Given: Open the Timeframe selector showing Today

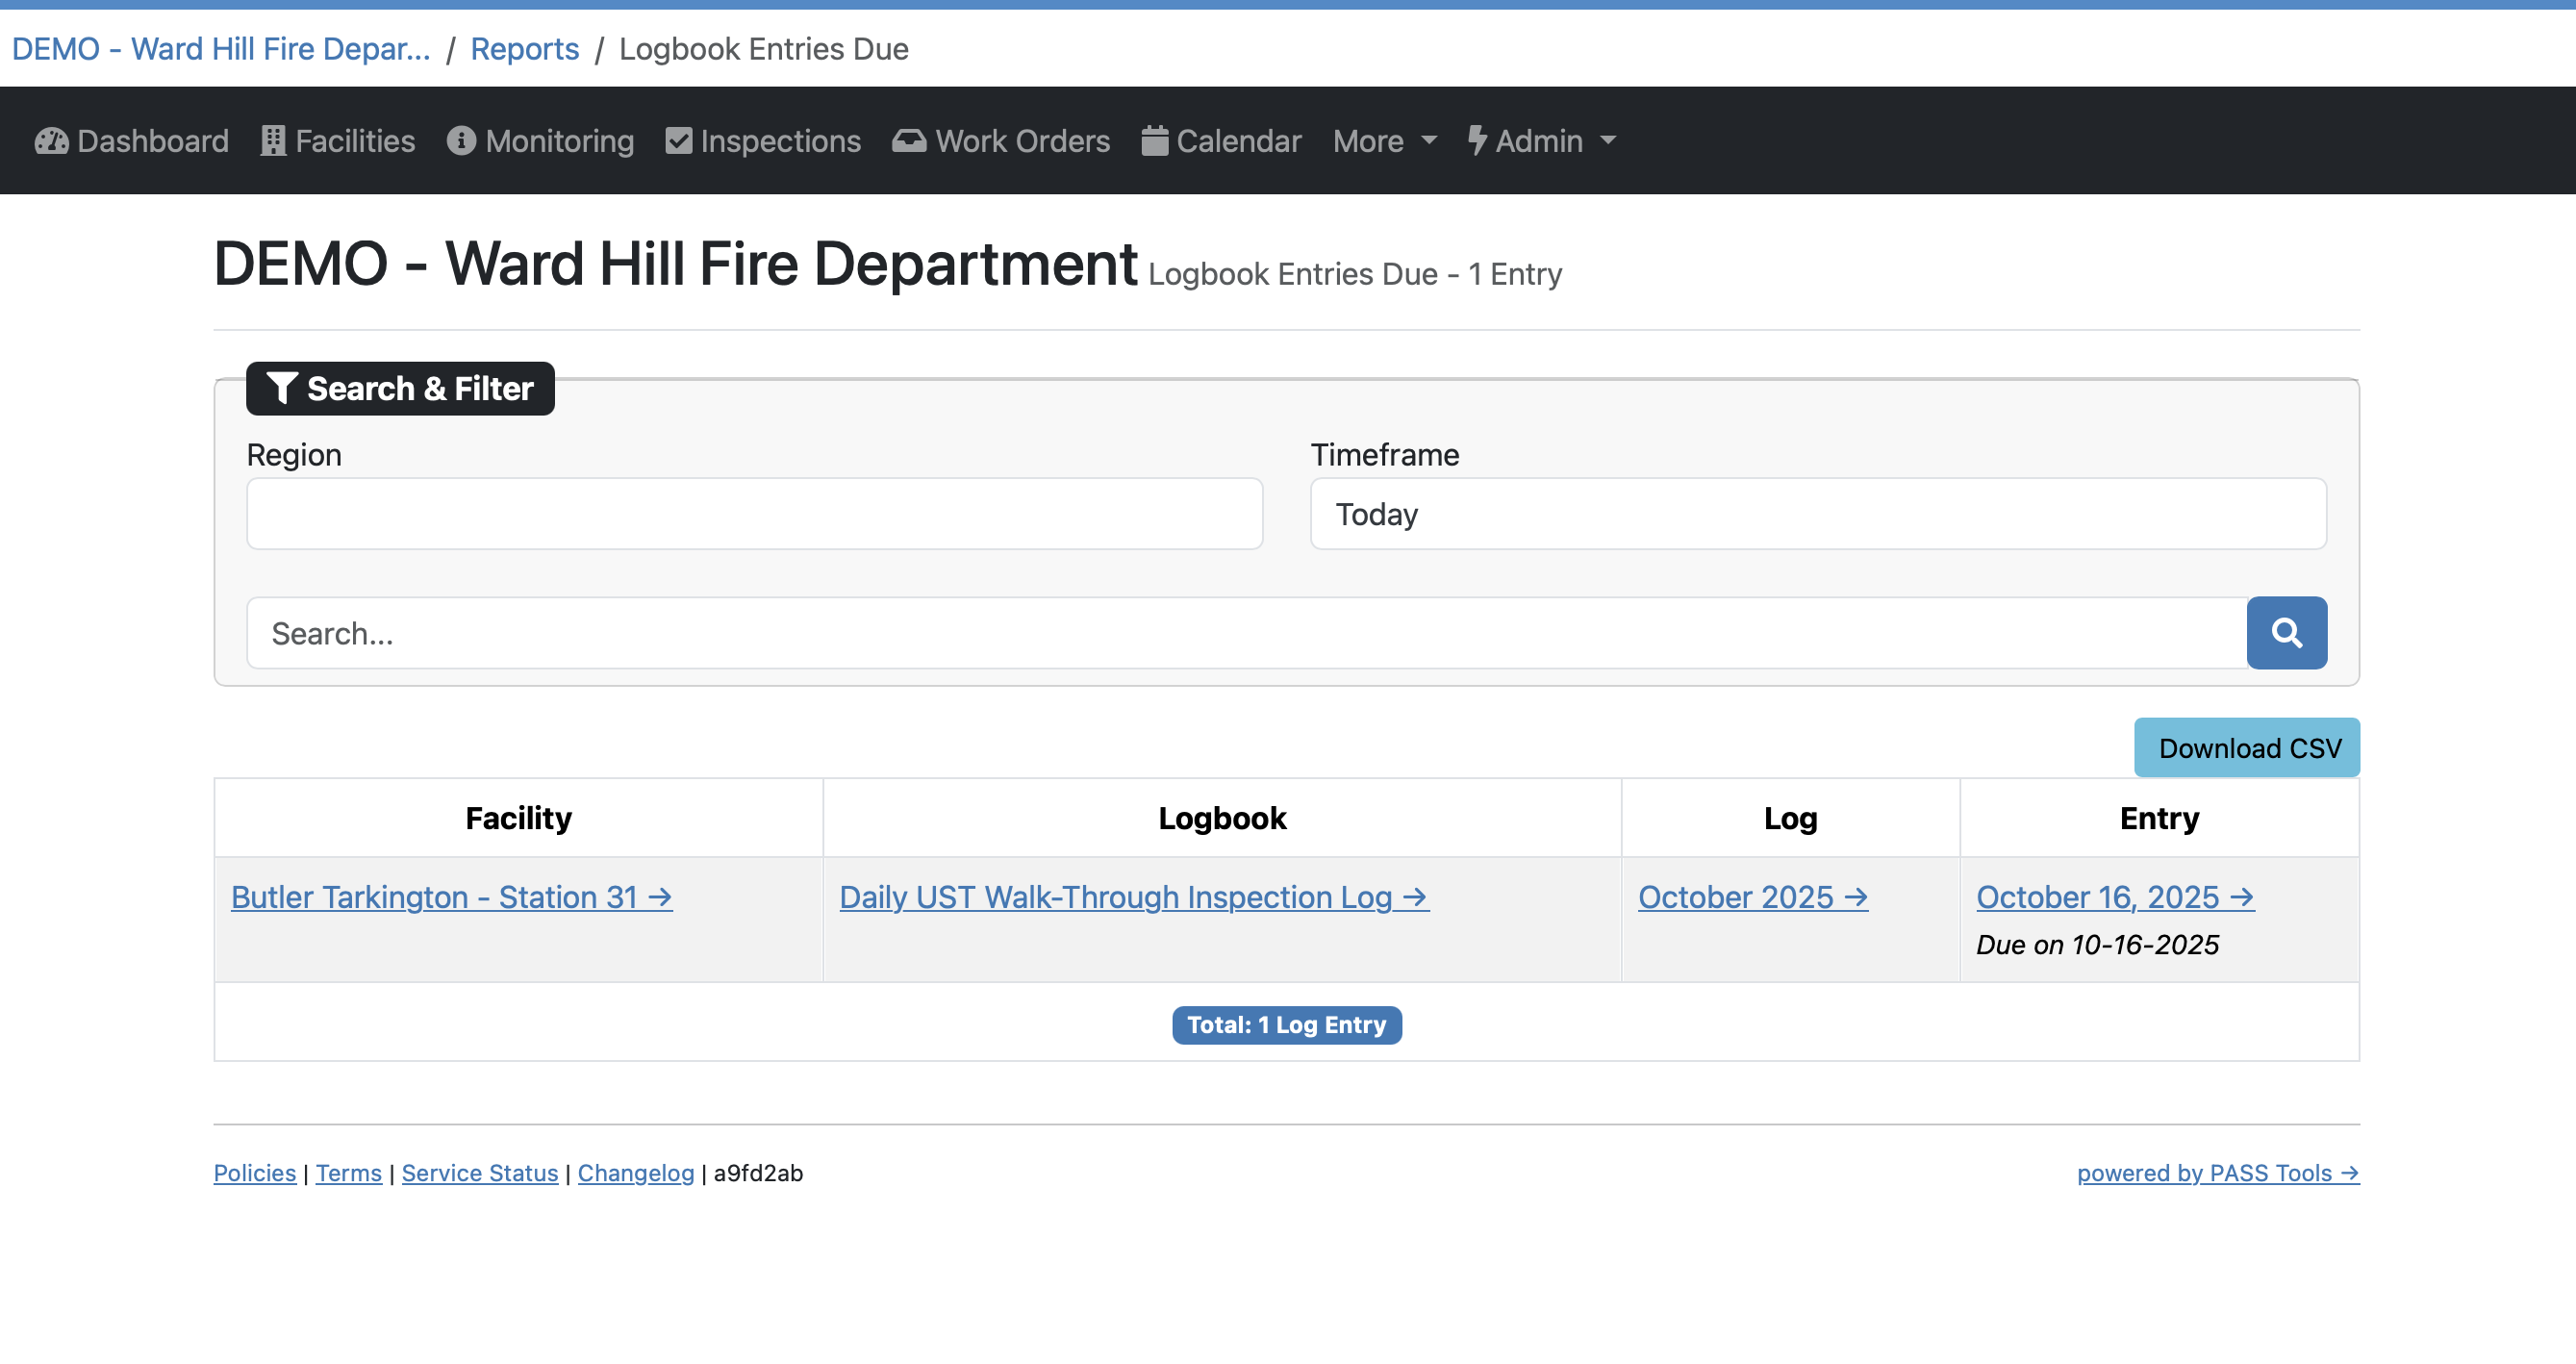Looking at the screenshot, I should (1817, 514).
